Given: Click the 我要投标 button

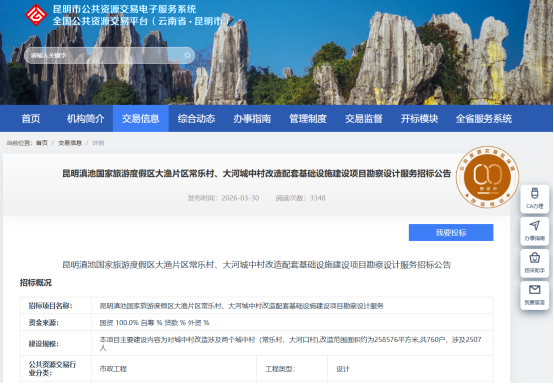Looking at the screenshot, I should (451, 232).
